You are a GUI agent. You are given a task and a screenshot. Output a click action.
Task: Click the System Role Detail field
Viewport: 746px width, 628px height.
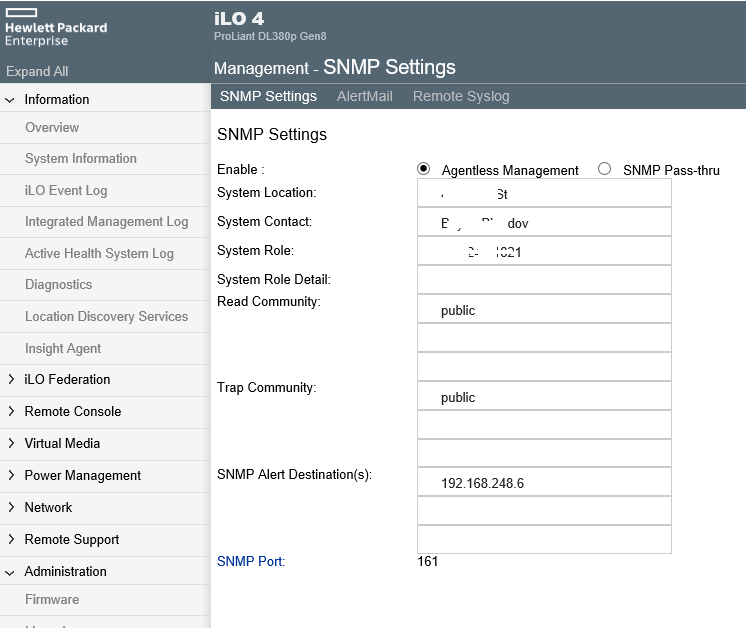(x=544, y=280)
